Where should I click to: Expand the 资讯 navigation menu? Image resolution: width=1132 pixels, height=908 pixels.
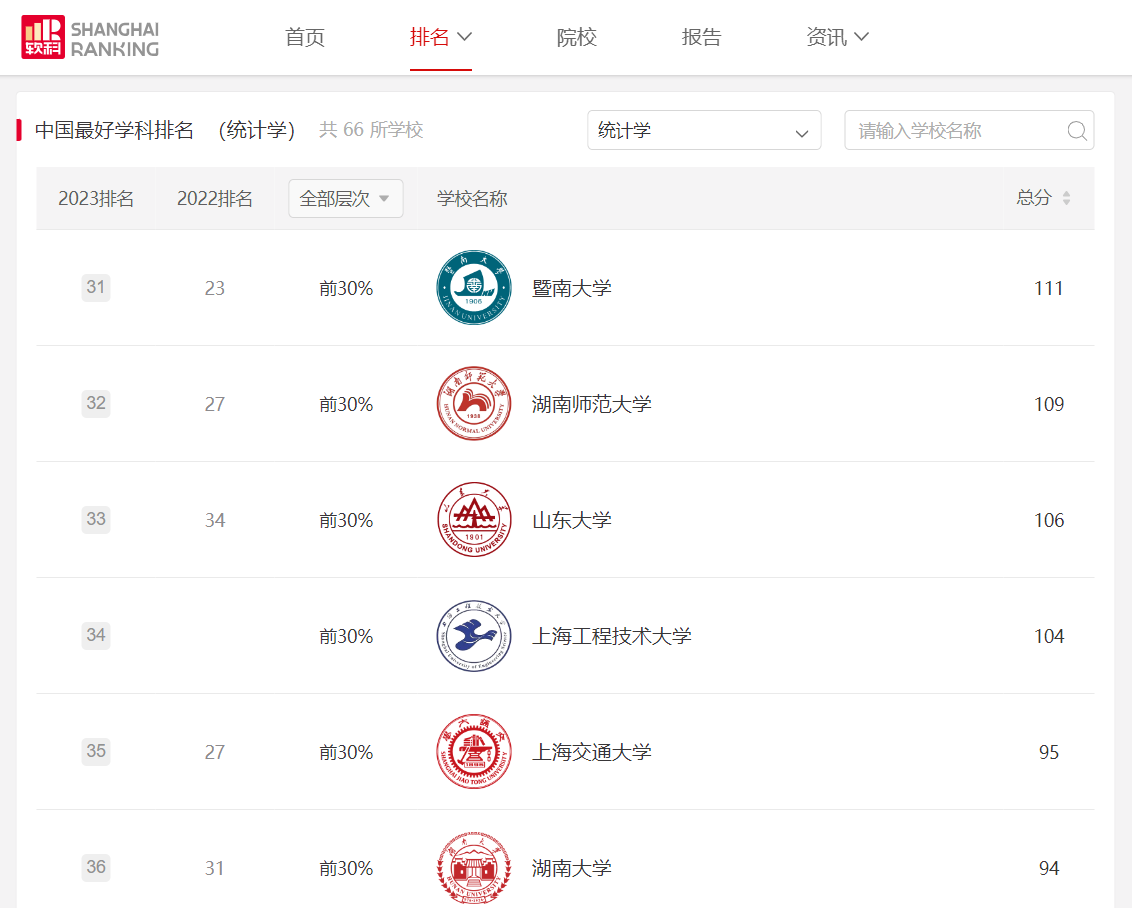point(837,37)
